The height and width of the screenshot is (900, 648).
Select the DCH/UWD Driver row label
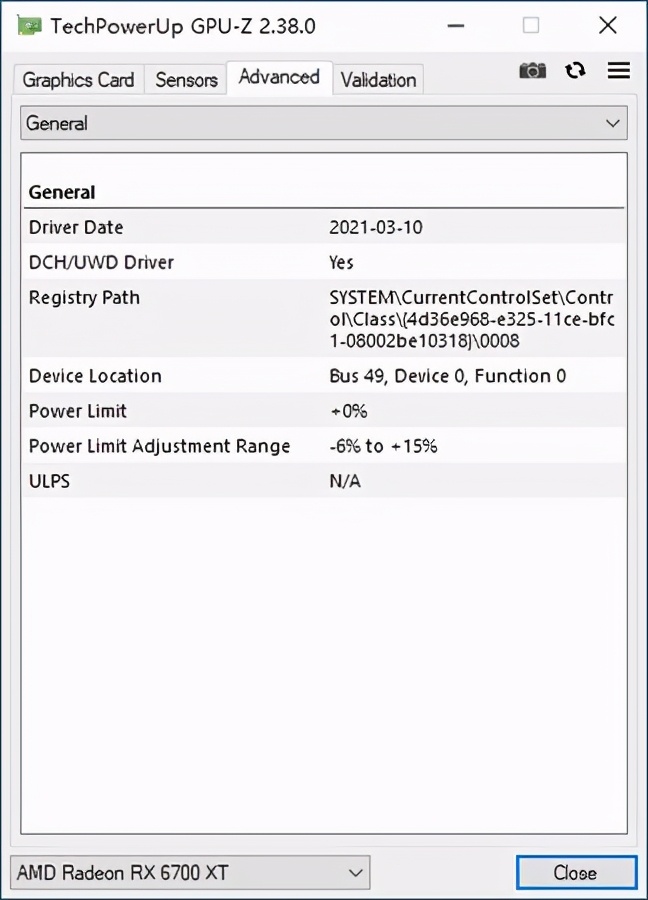[x=101, y=262]
